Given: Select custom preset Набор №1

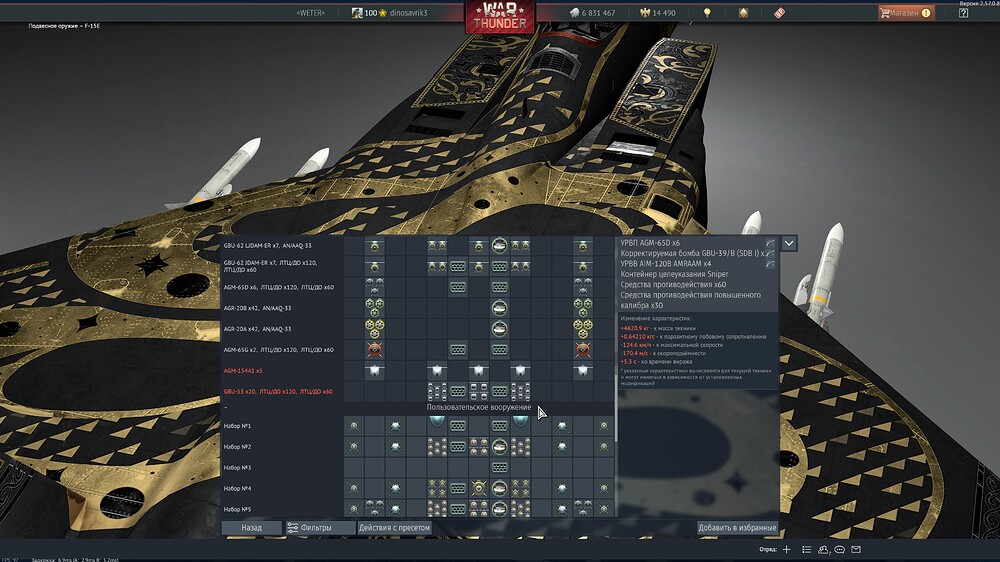Looking at the screenshot, I should click(237, 425).
